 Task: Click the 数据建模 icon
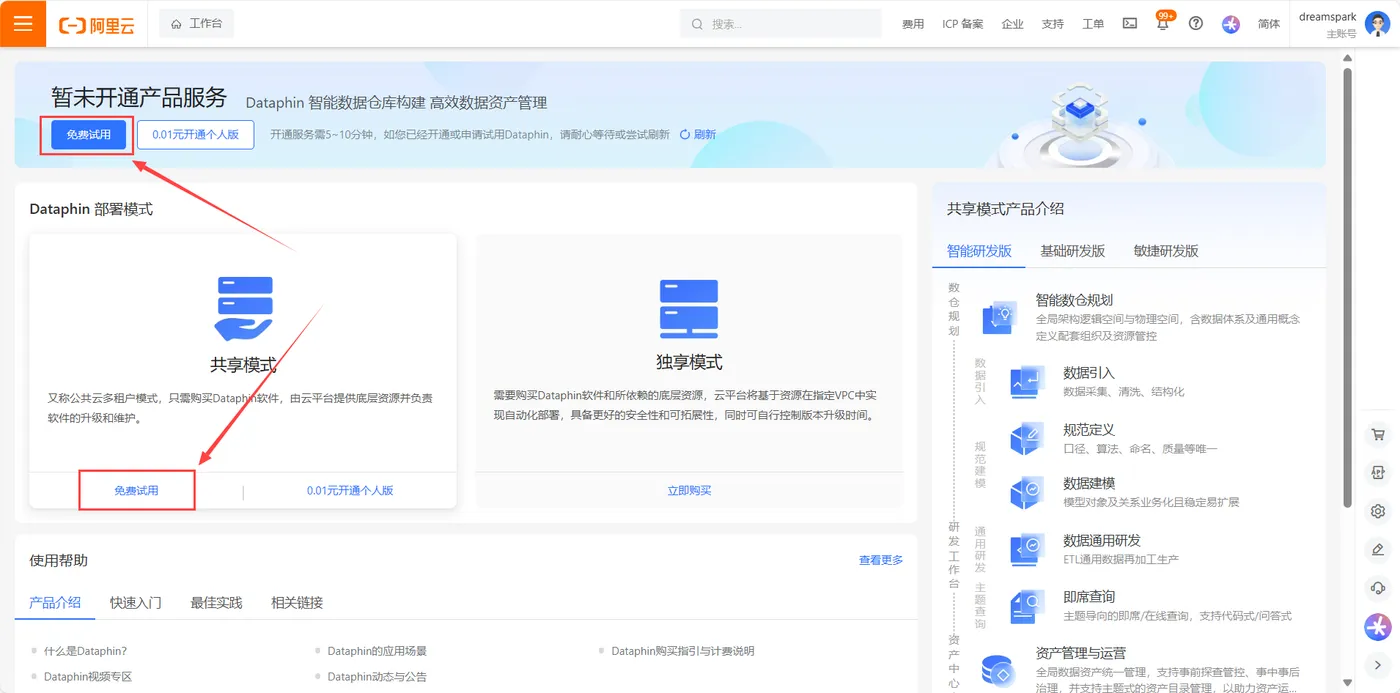(x=1027, y=492)
